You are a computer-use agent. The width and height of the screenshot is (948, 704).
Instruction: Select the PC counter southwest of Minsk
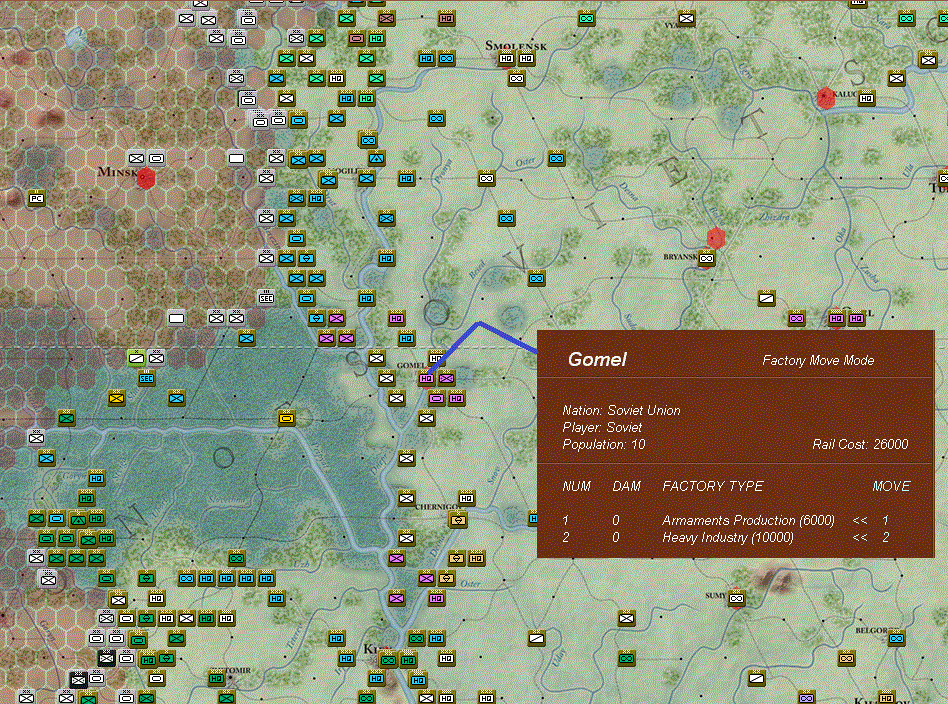point(36,198)
